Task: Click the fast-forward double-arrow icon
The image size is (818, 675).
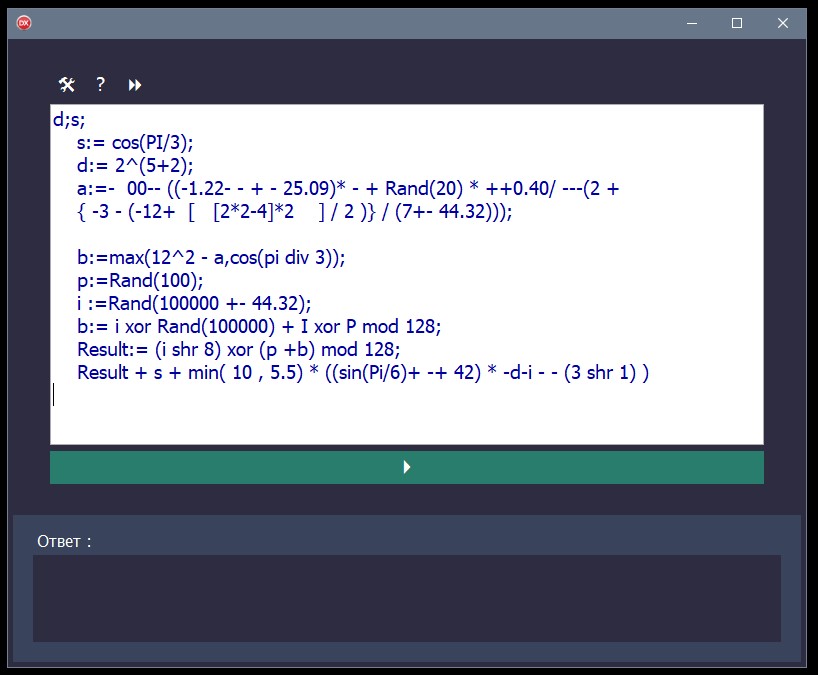Action: coord(133,84)
